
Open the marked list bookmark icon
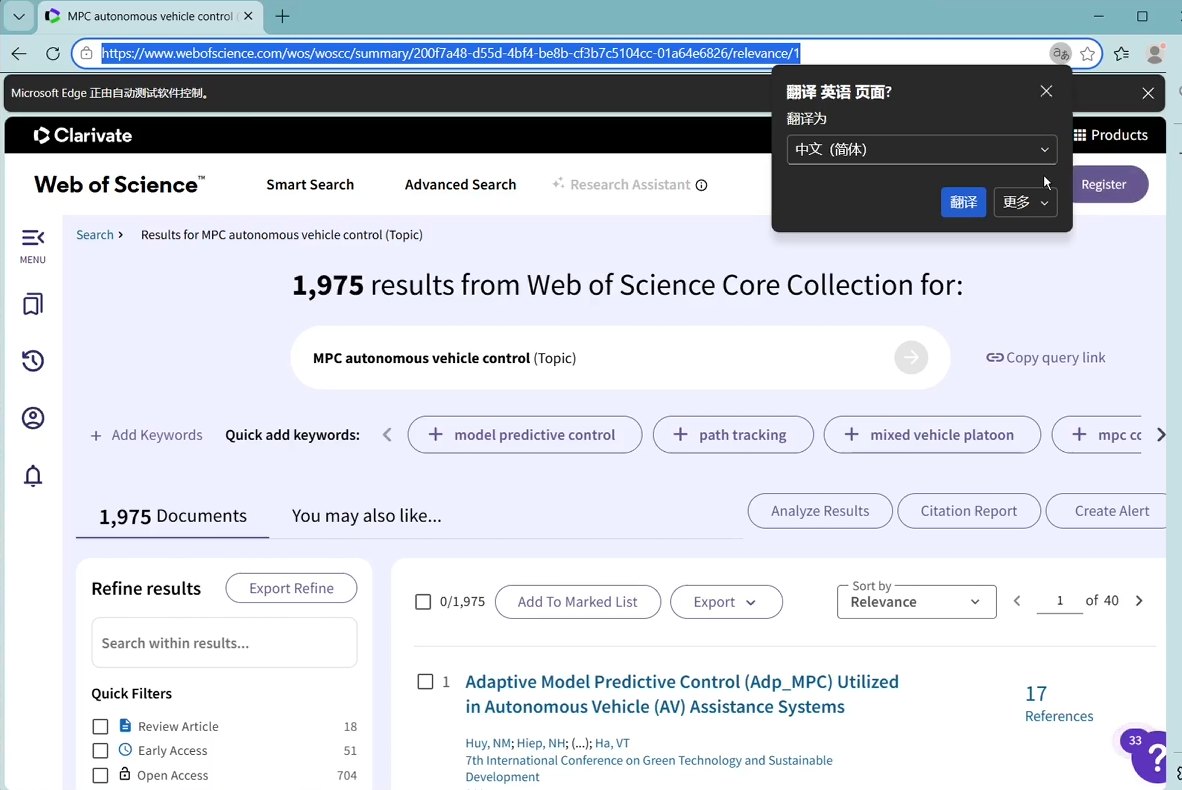tap(32, 304)
